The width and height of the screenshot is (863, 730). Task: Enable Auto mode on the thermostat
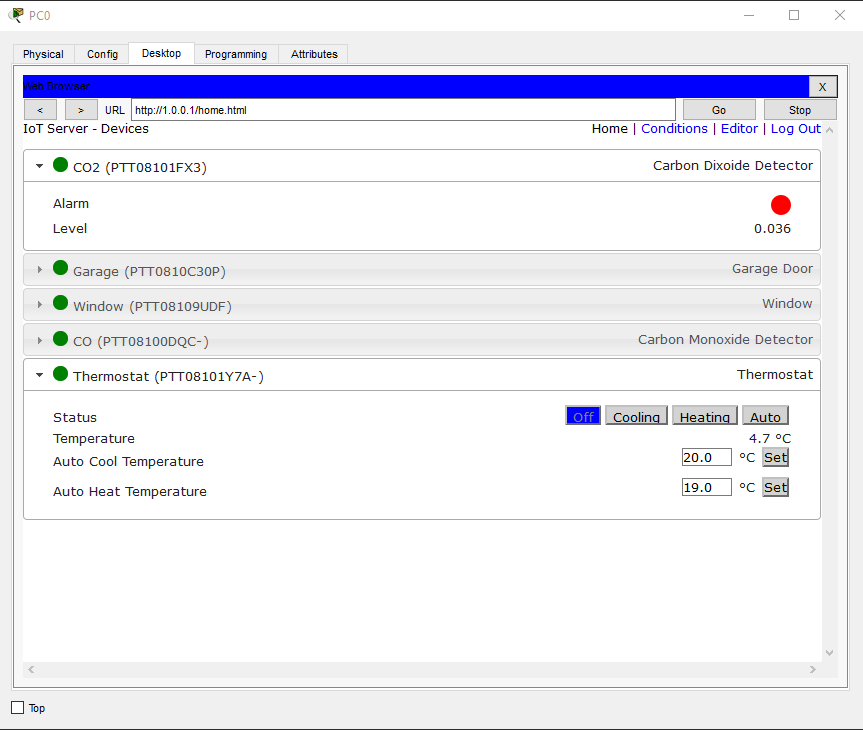coord(765,416)
